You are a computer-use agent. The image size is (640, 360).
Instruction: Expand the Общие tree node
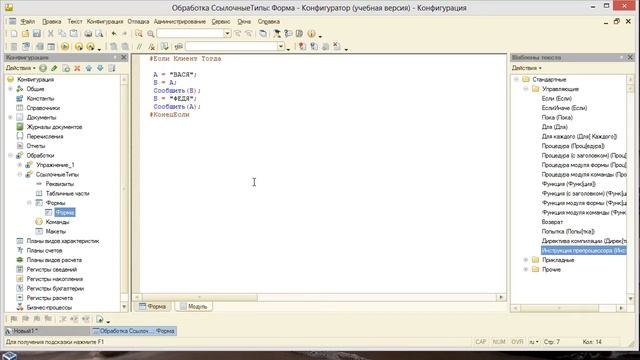[10, 89]
